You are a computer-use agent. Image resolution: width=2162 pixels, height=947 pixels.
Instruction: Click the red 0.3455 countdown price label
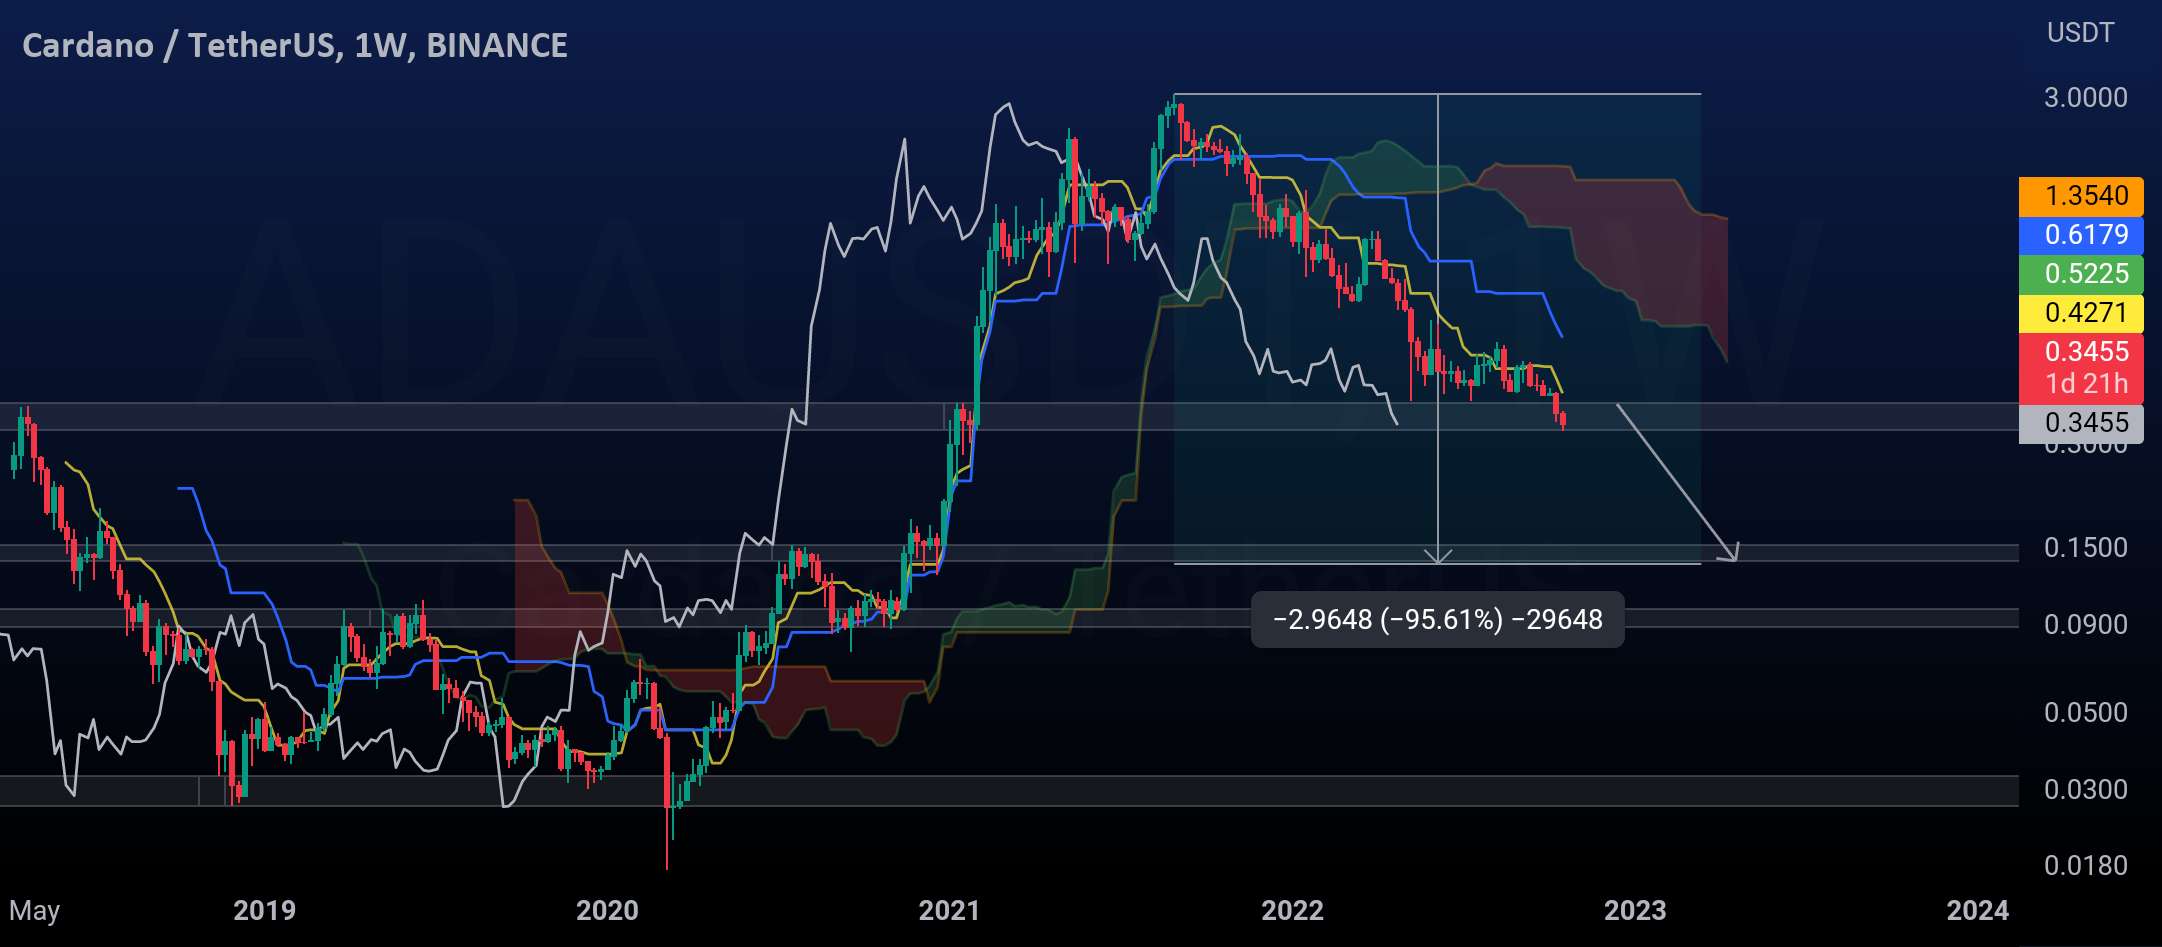click(x=2081, y=367)
